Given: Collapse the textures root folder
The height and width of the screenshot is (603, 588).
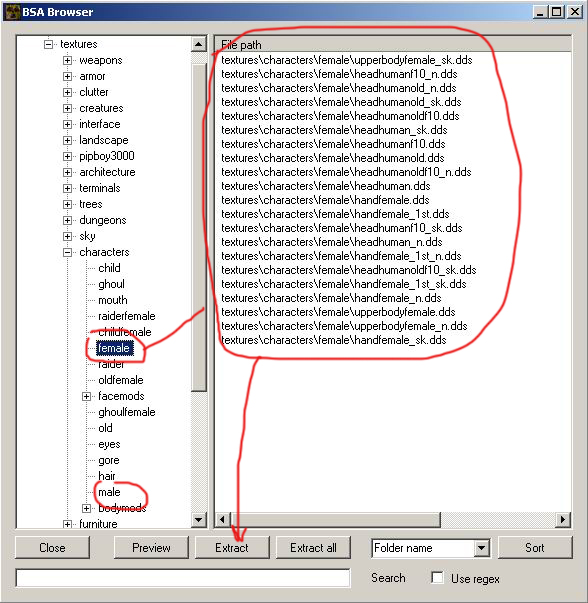Looking at the screenshot, I should pyautogui.click(x=48, y=44).
